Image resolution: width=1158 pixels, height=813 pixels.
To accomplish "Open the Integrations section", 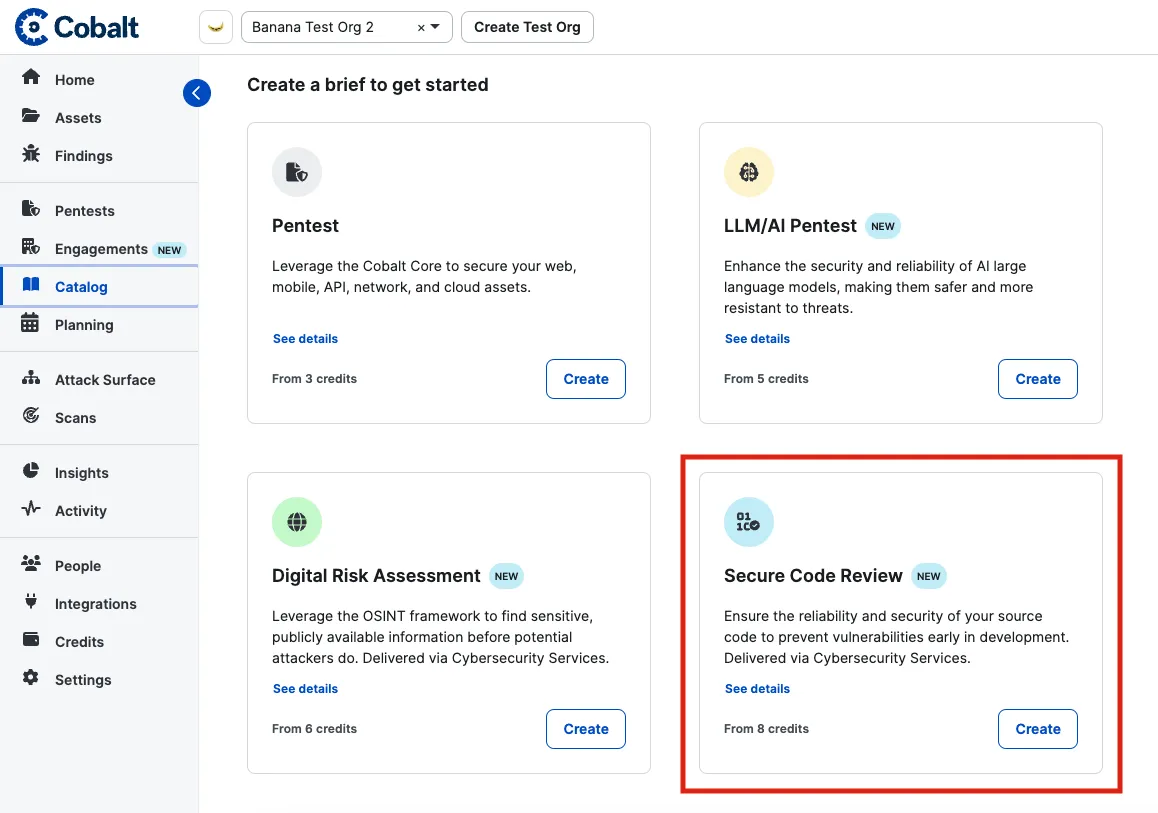I will pyautogui.click(x=96, y=603).
